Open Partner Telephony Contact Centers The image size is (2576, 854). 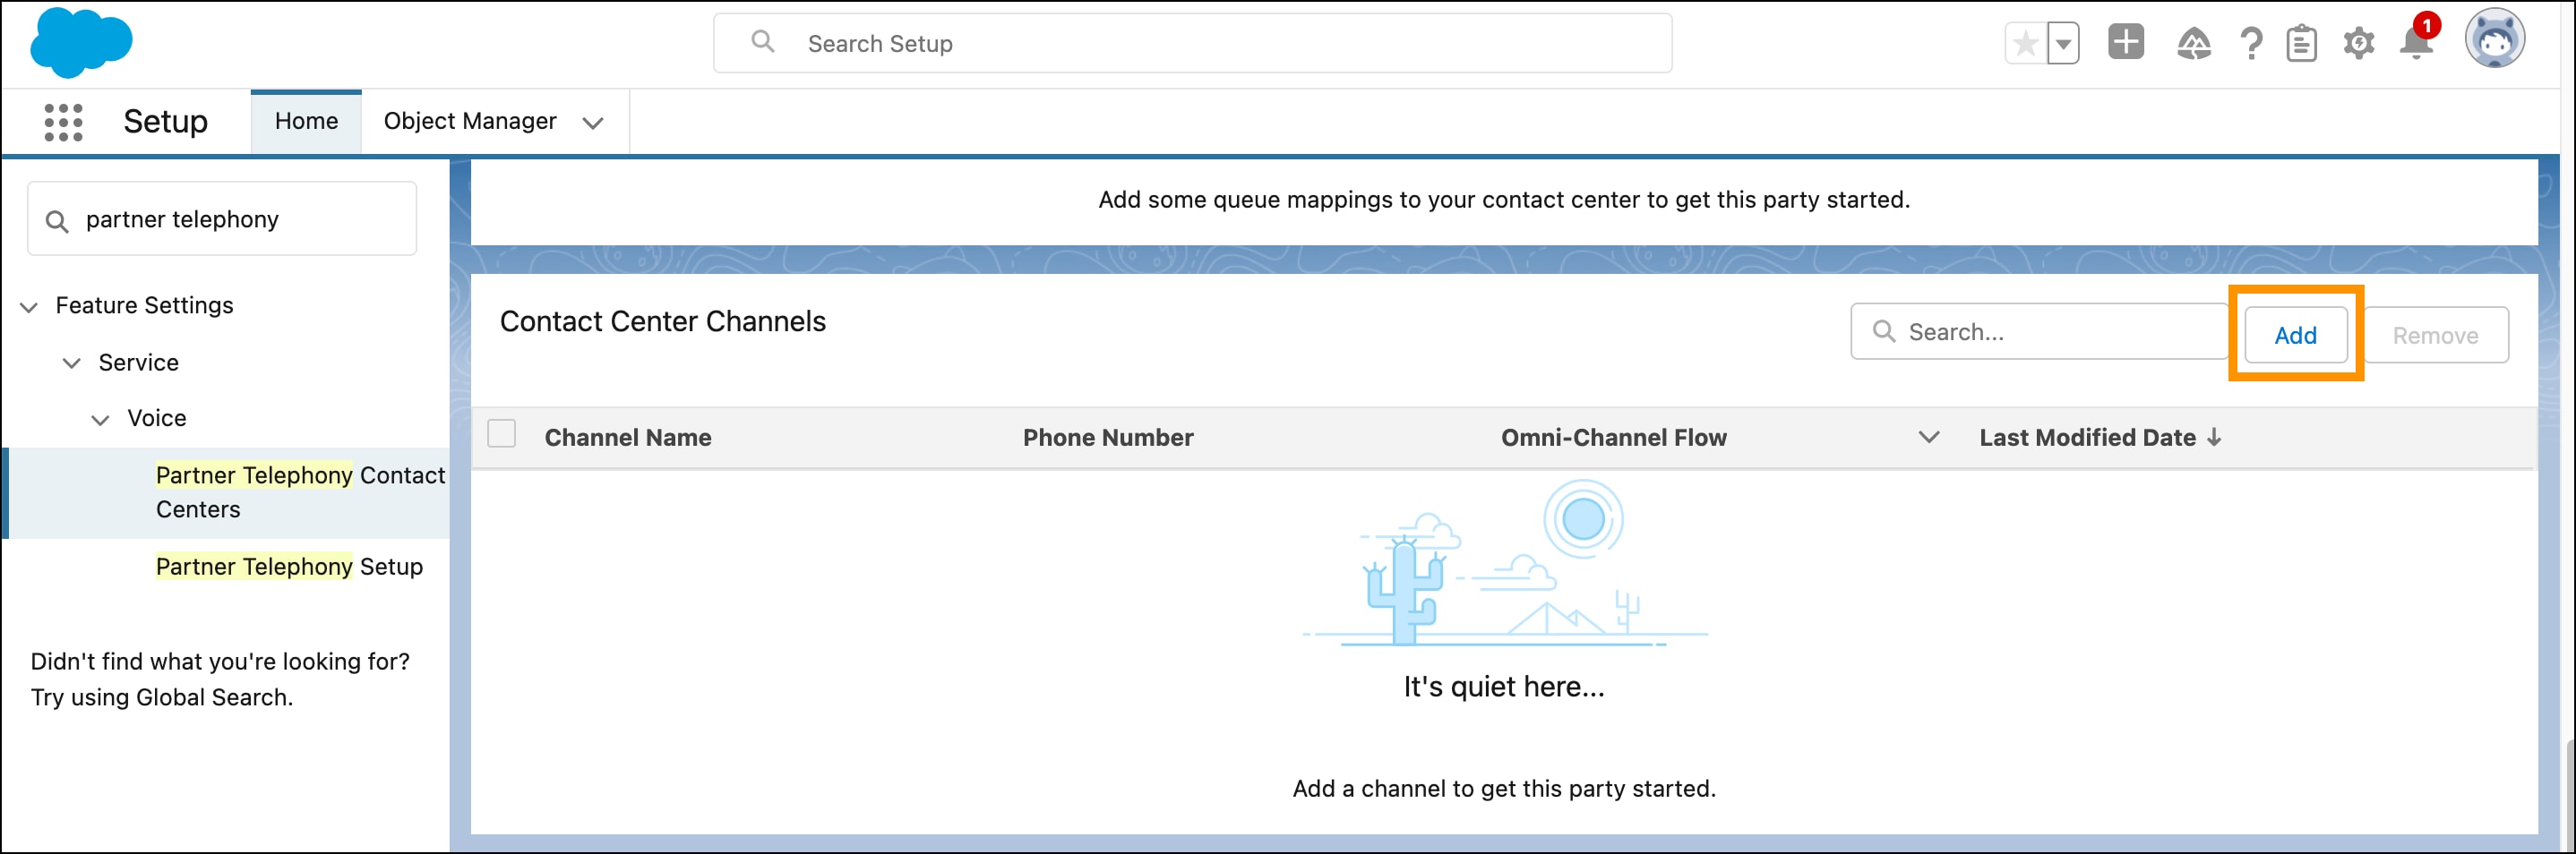[x=300, y=492]
